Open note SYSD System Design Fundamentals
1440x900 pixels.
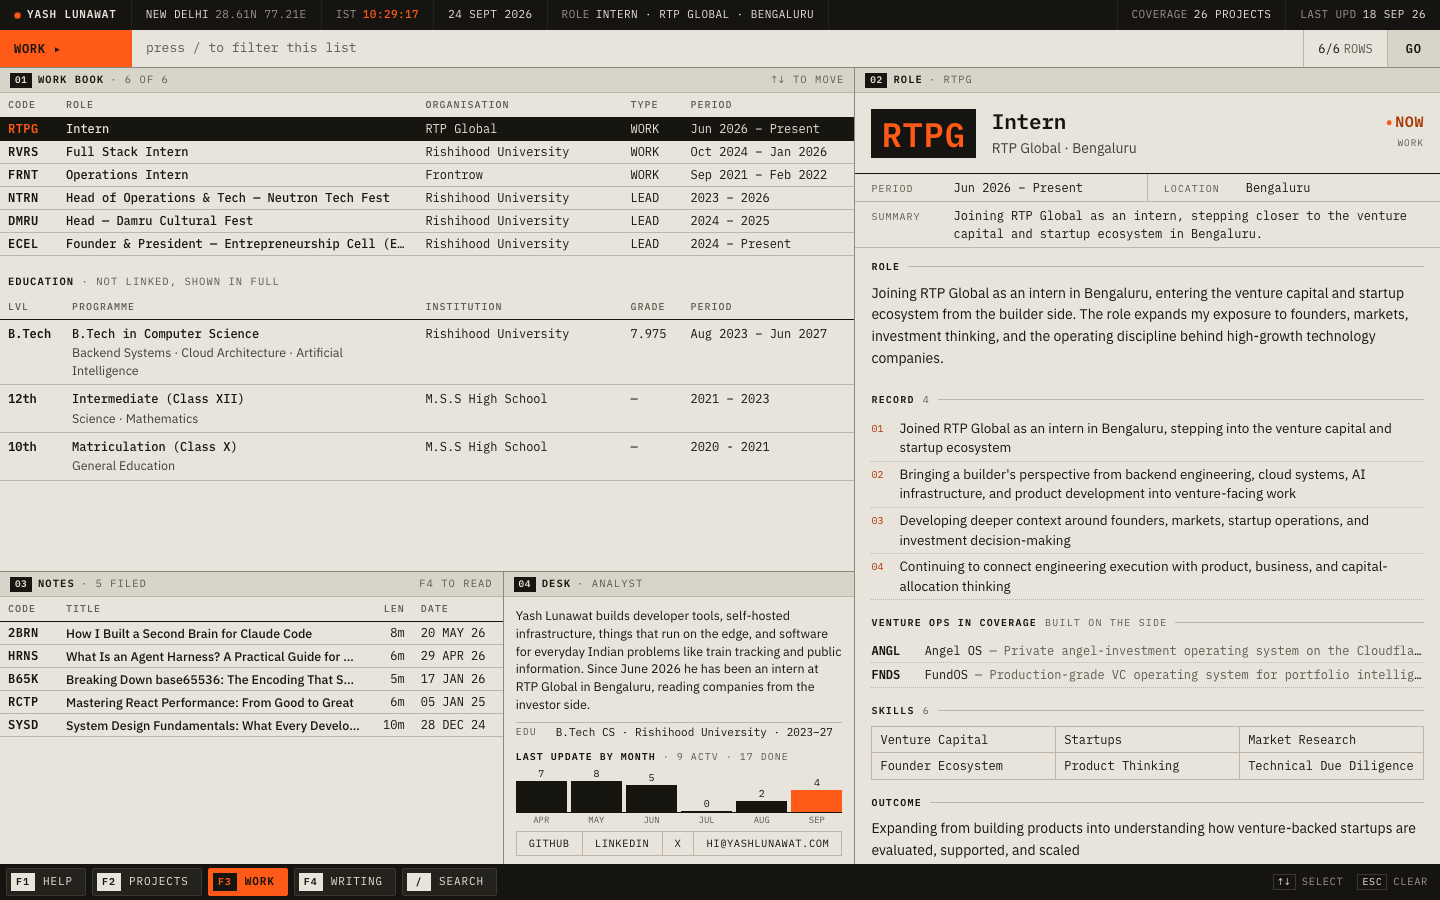tap(251, 725)
